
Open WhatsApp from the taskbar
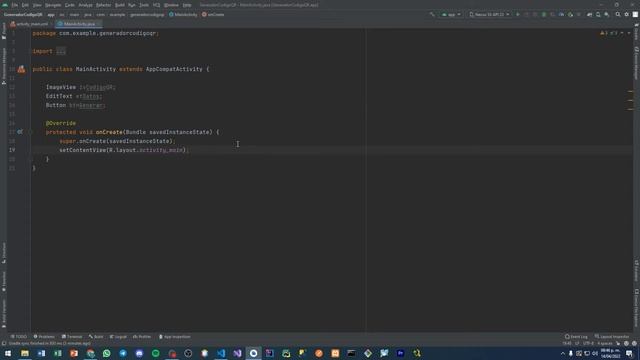click(107, 353)
